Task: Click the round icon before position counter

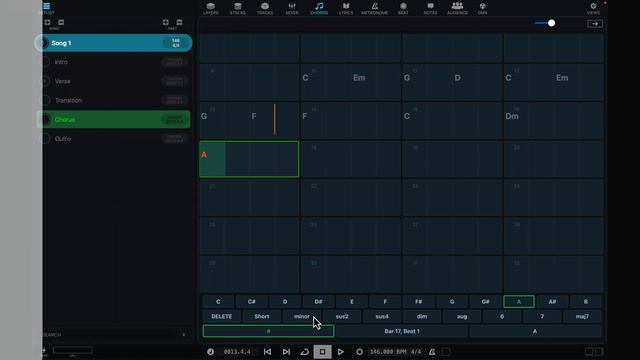Action: coord(210,351)
